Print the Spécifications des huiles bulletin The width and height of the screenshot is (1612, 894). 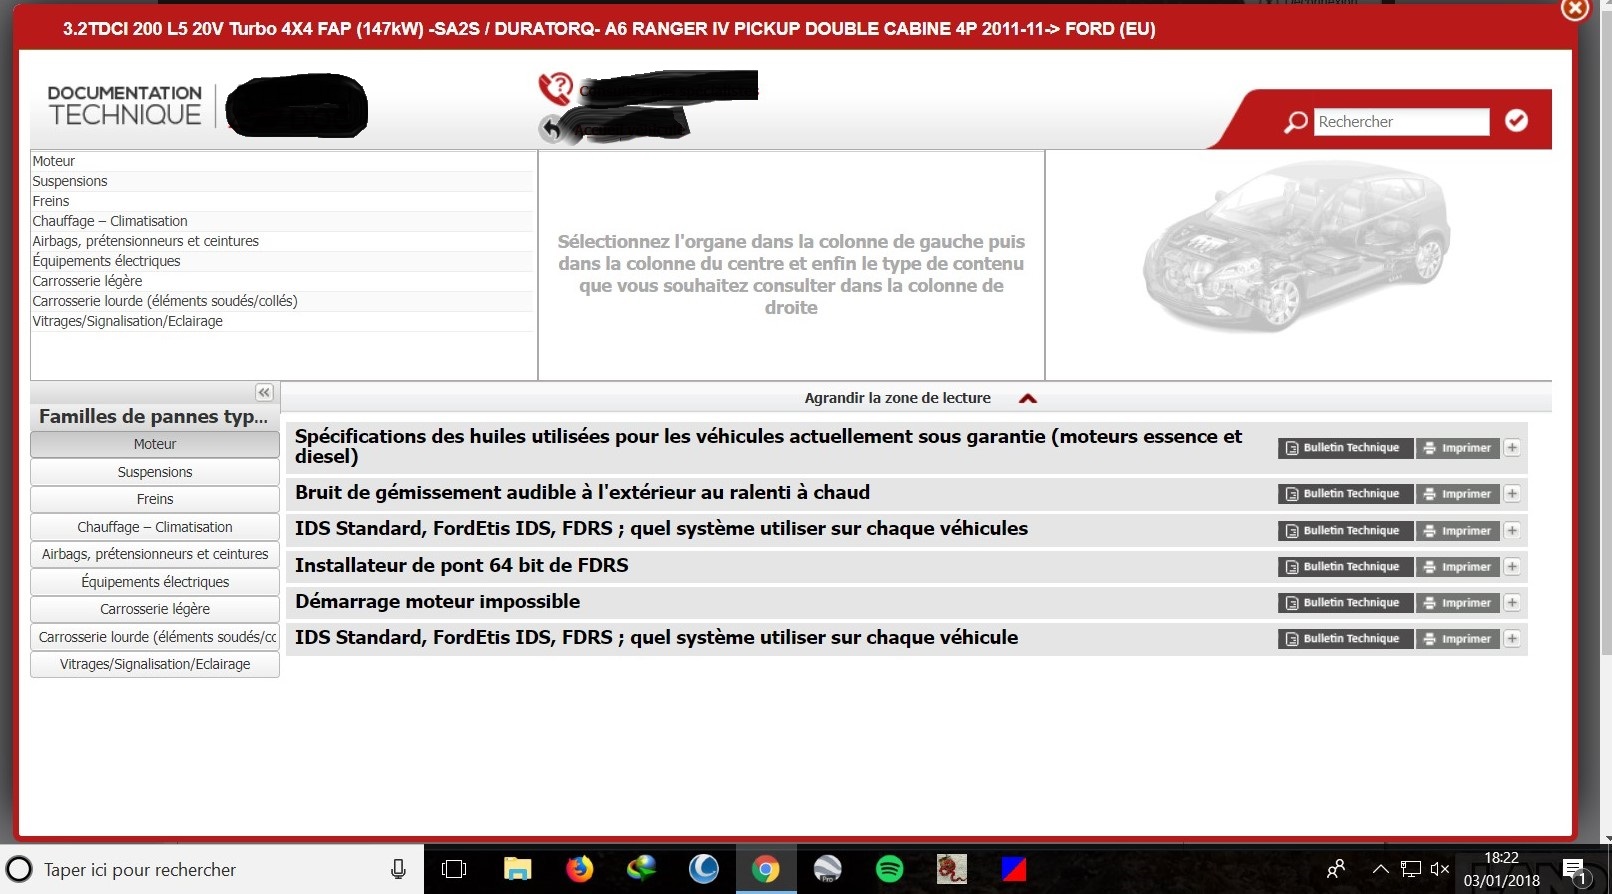coord(1458,448)
